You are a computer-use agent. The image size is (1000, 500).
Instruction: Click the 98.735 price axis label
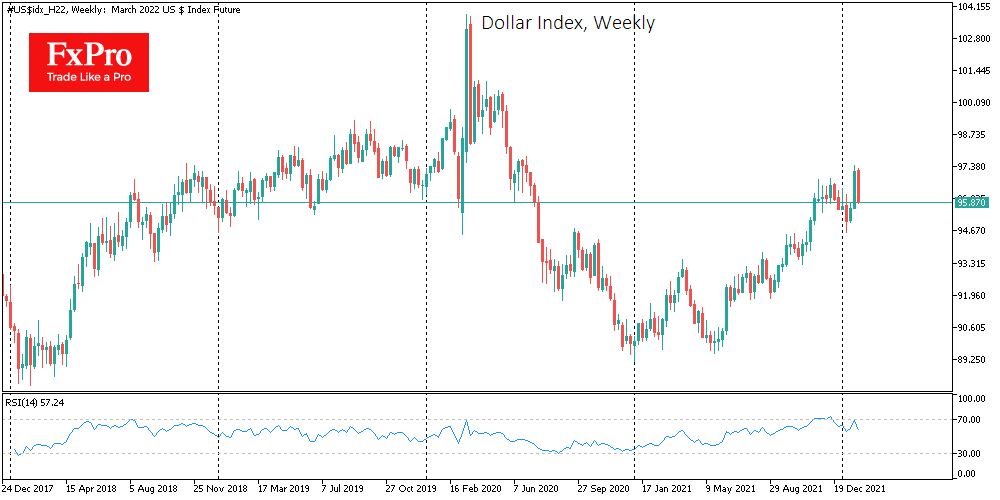pos(973,135)
